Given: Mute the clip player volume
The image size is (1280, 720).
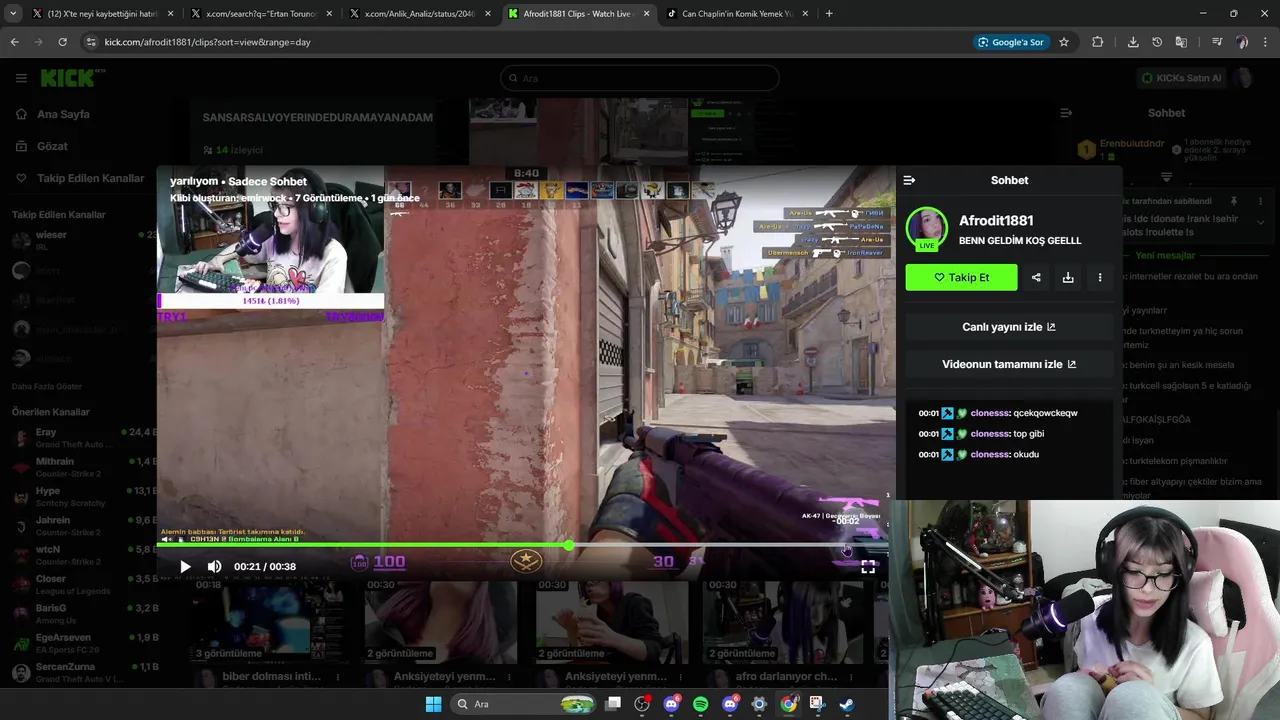Looking at the screenshot, I should coord(214,566).
